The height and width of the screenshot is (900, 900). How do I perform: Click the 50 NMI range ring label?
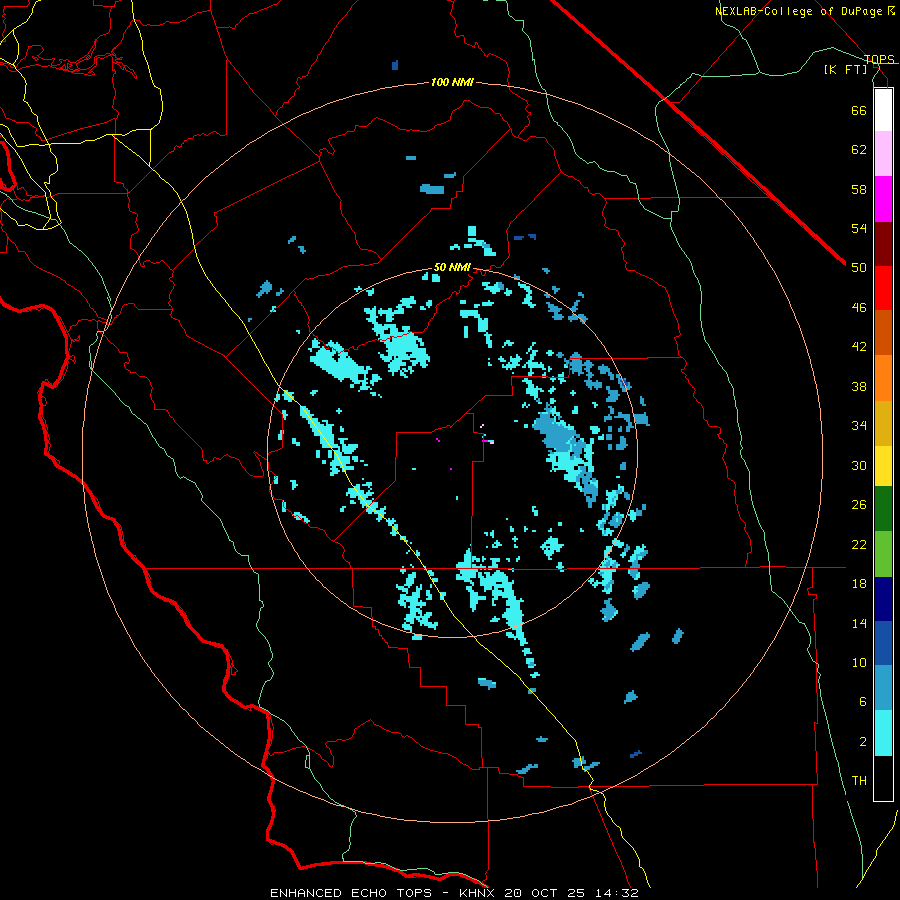pyautogui.click(x=453, y=267)
